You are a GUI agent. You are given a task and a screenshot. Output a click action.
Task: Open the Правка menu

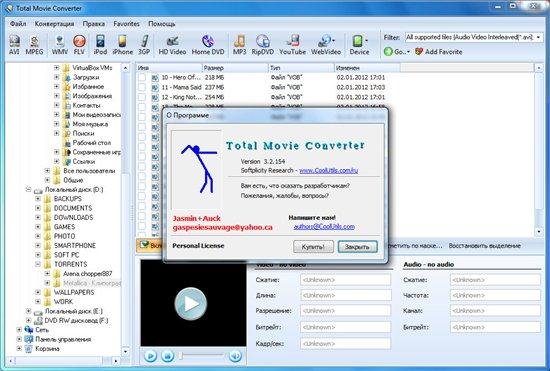[x=94, y=24]
